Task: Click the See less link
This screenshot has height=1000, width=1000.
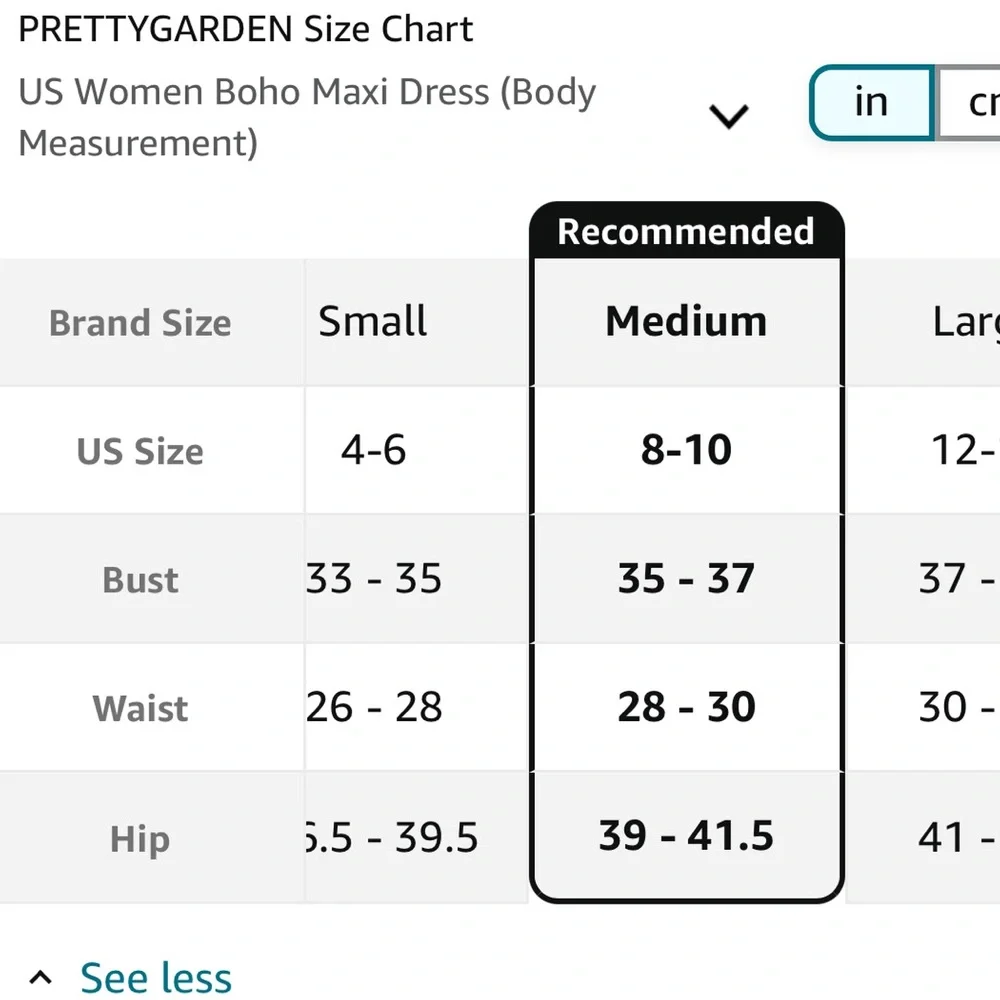Action: point(156,977)
